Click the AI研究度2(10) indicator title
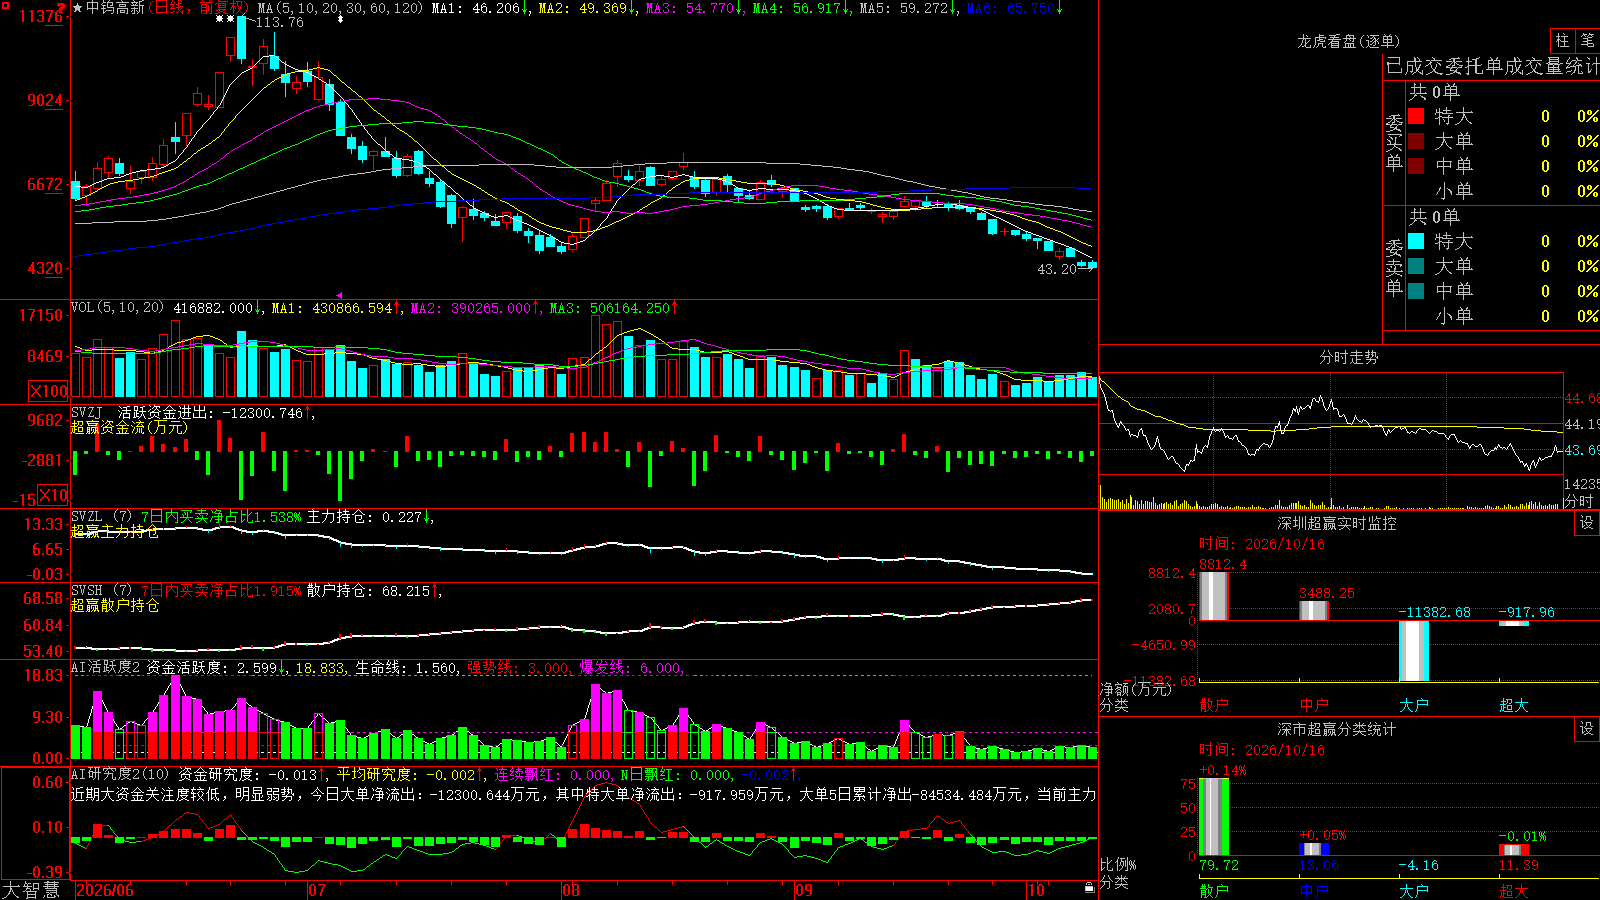The width and height of the screenshot is (1600, 900). click(120, 774)
